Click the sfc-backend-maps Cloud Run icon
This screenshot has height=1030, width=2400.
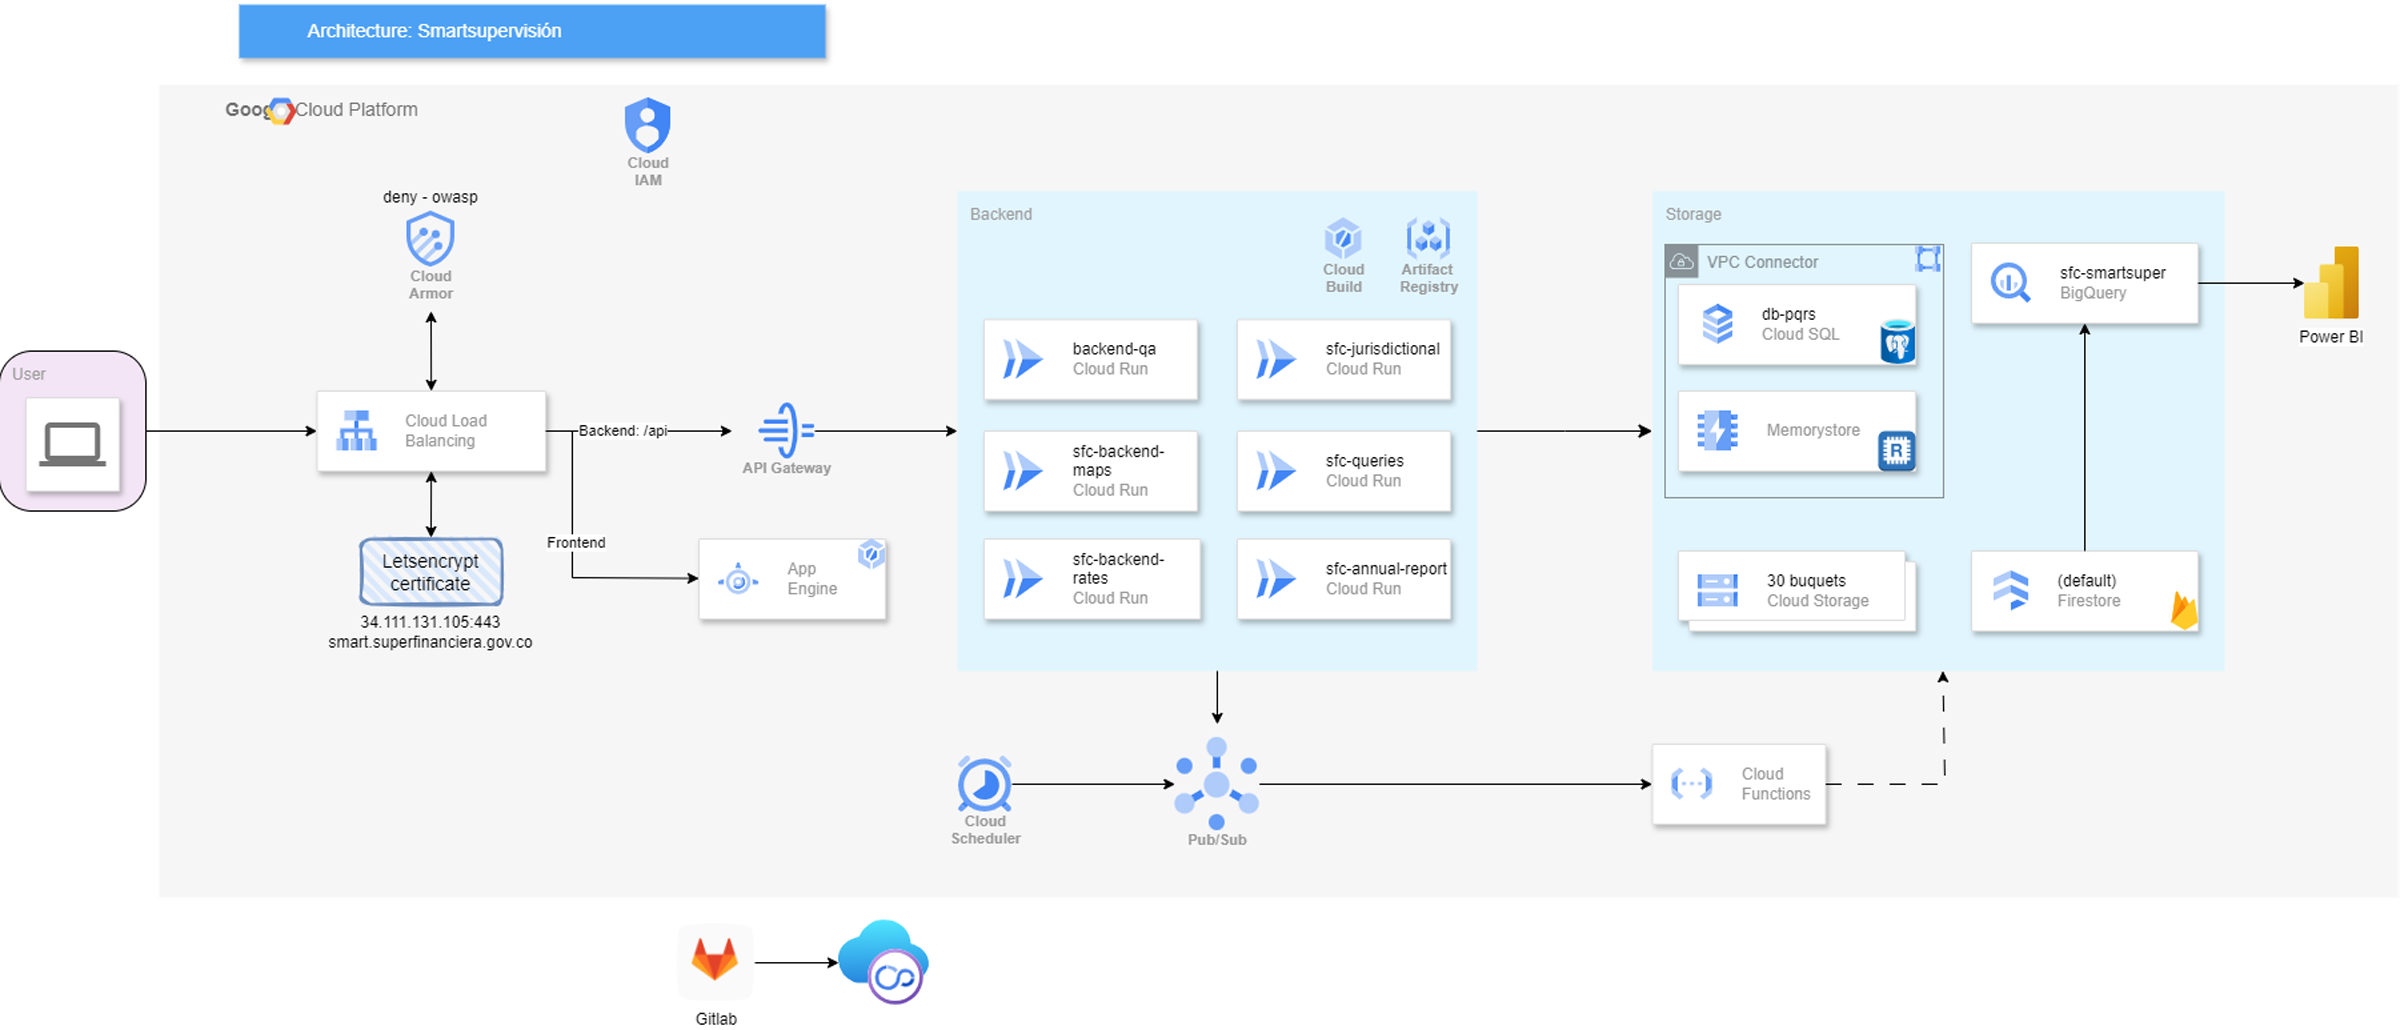pos(1023,470)
